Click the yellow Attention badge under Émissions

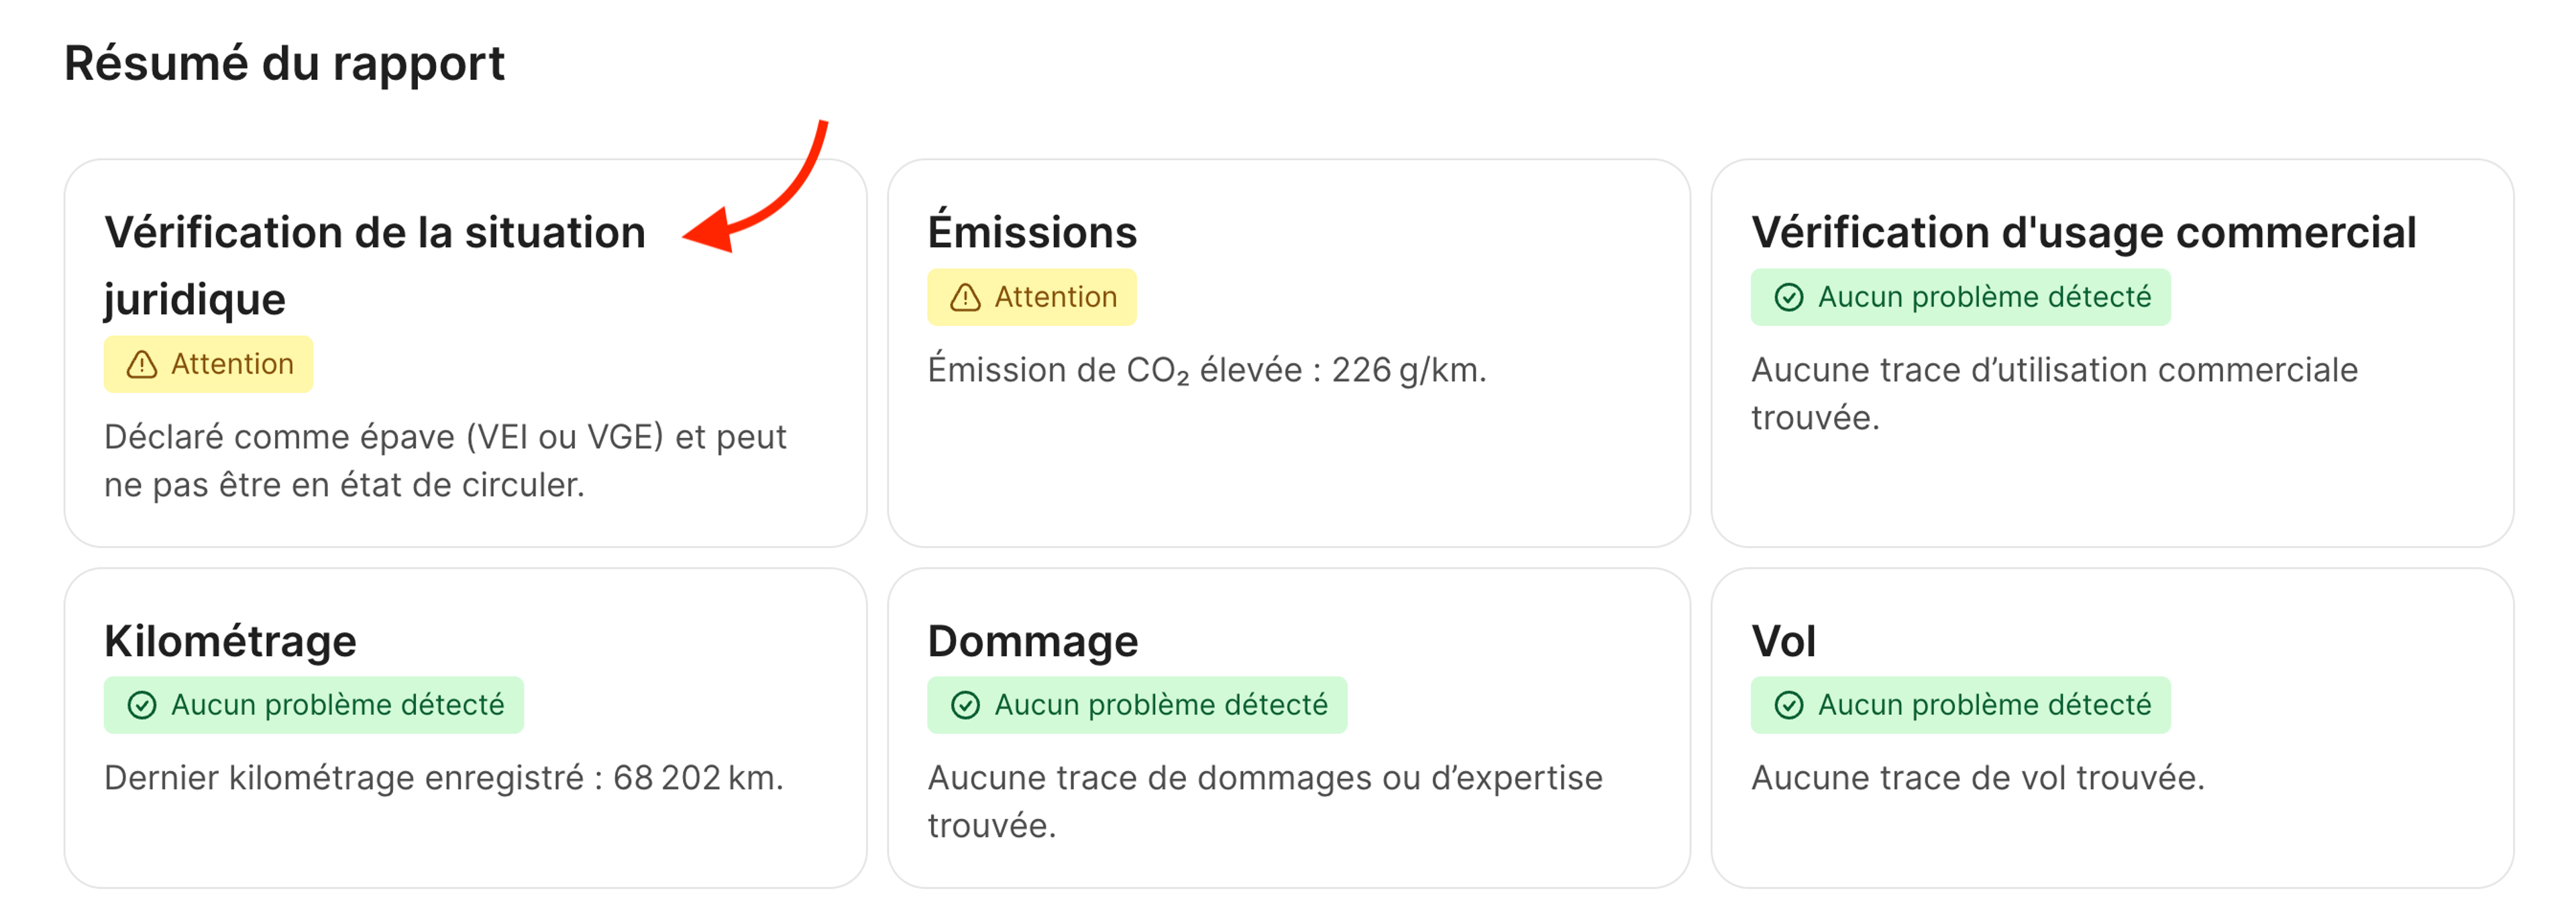click(x=1032, y=296)
